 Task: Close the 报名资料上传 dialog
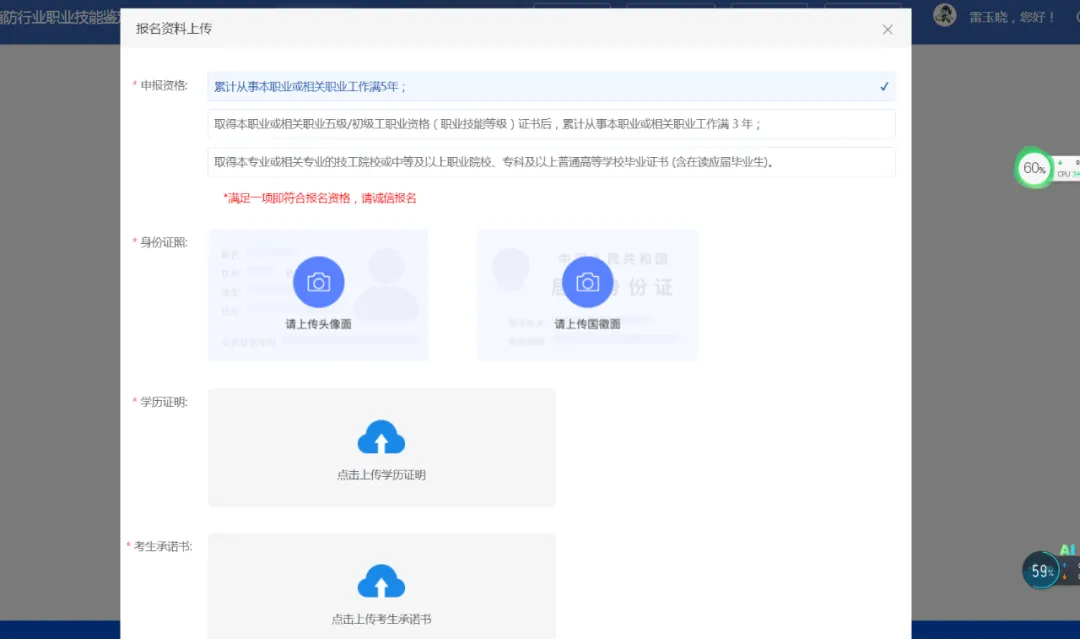(887, 29)
